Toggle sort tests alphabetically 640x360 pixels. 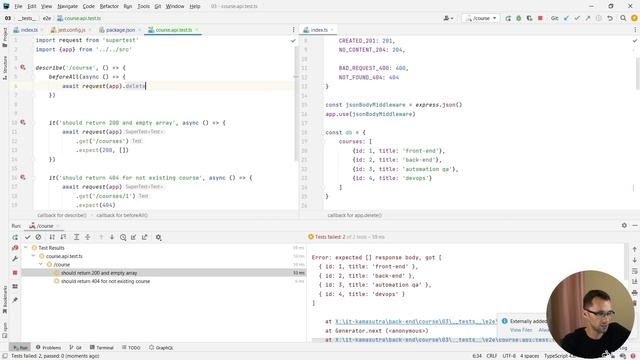[52, 237]
